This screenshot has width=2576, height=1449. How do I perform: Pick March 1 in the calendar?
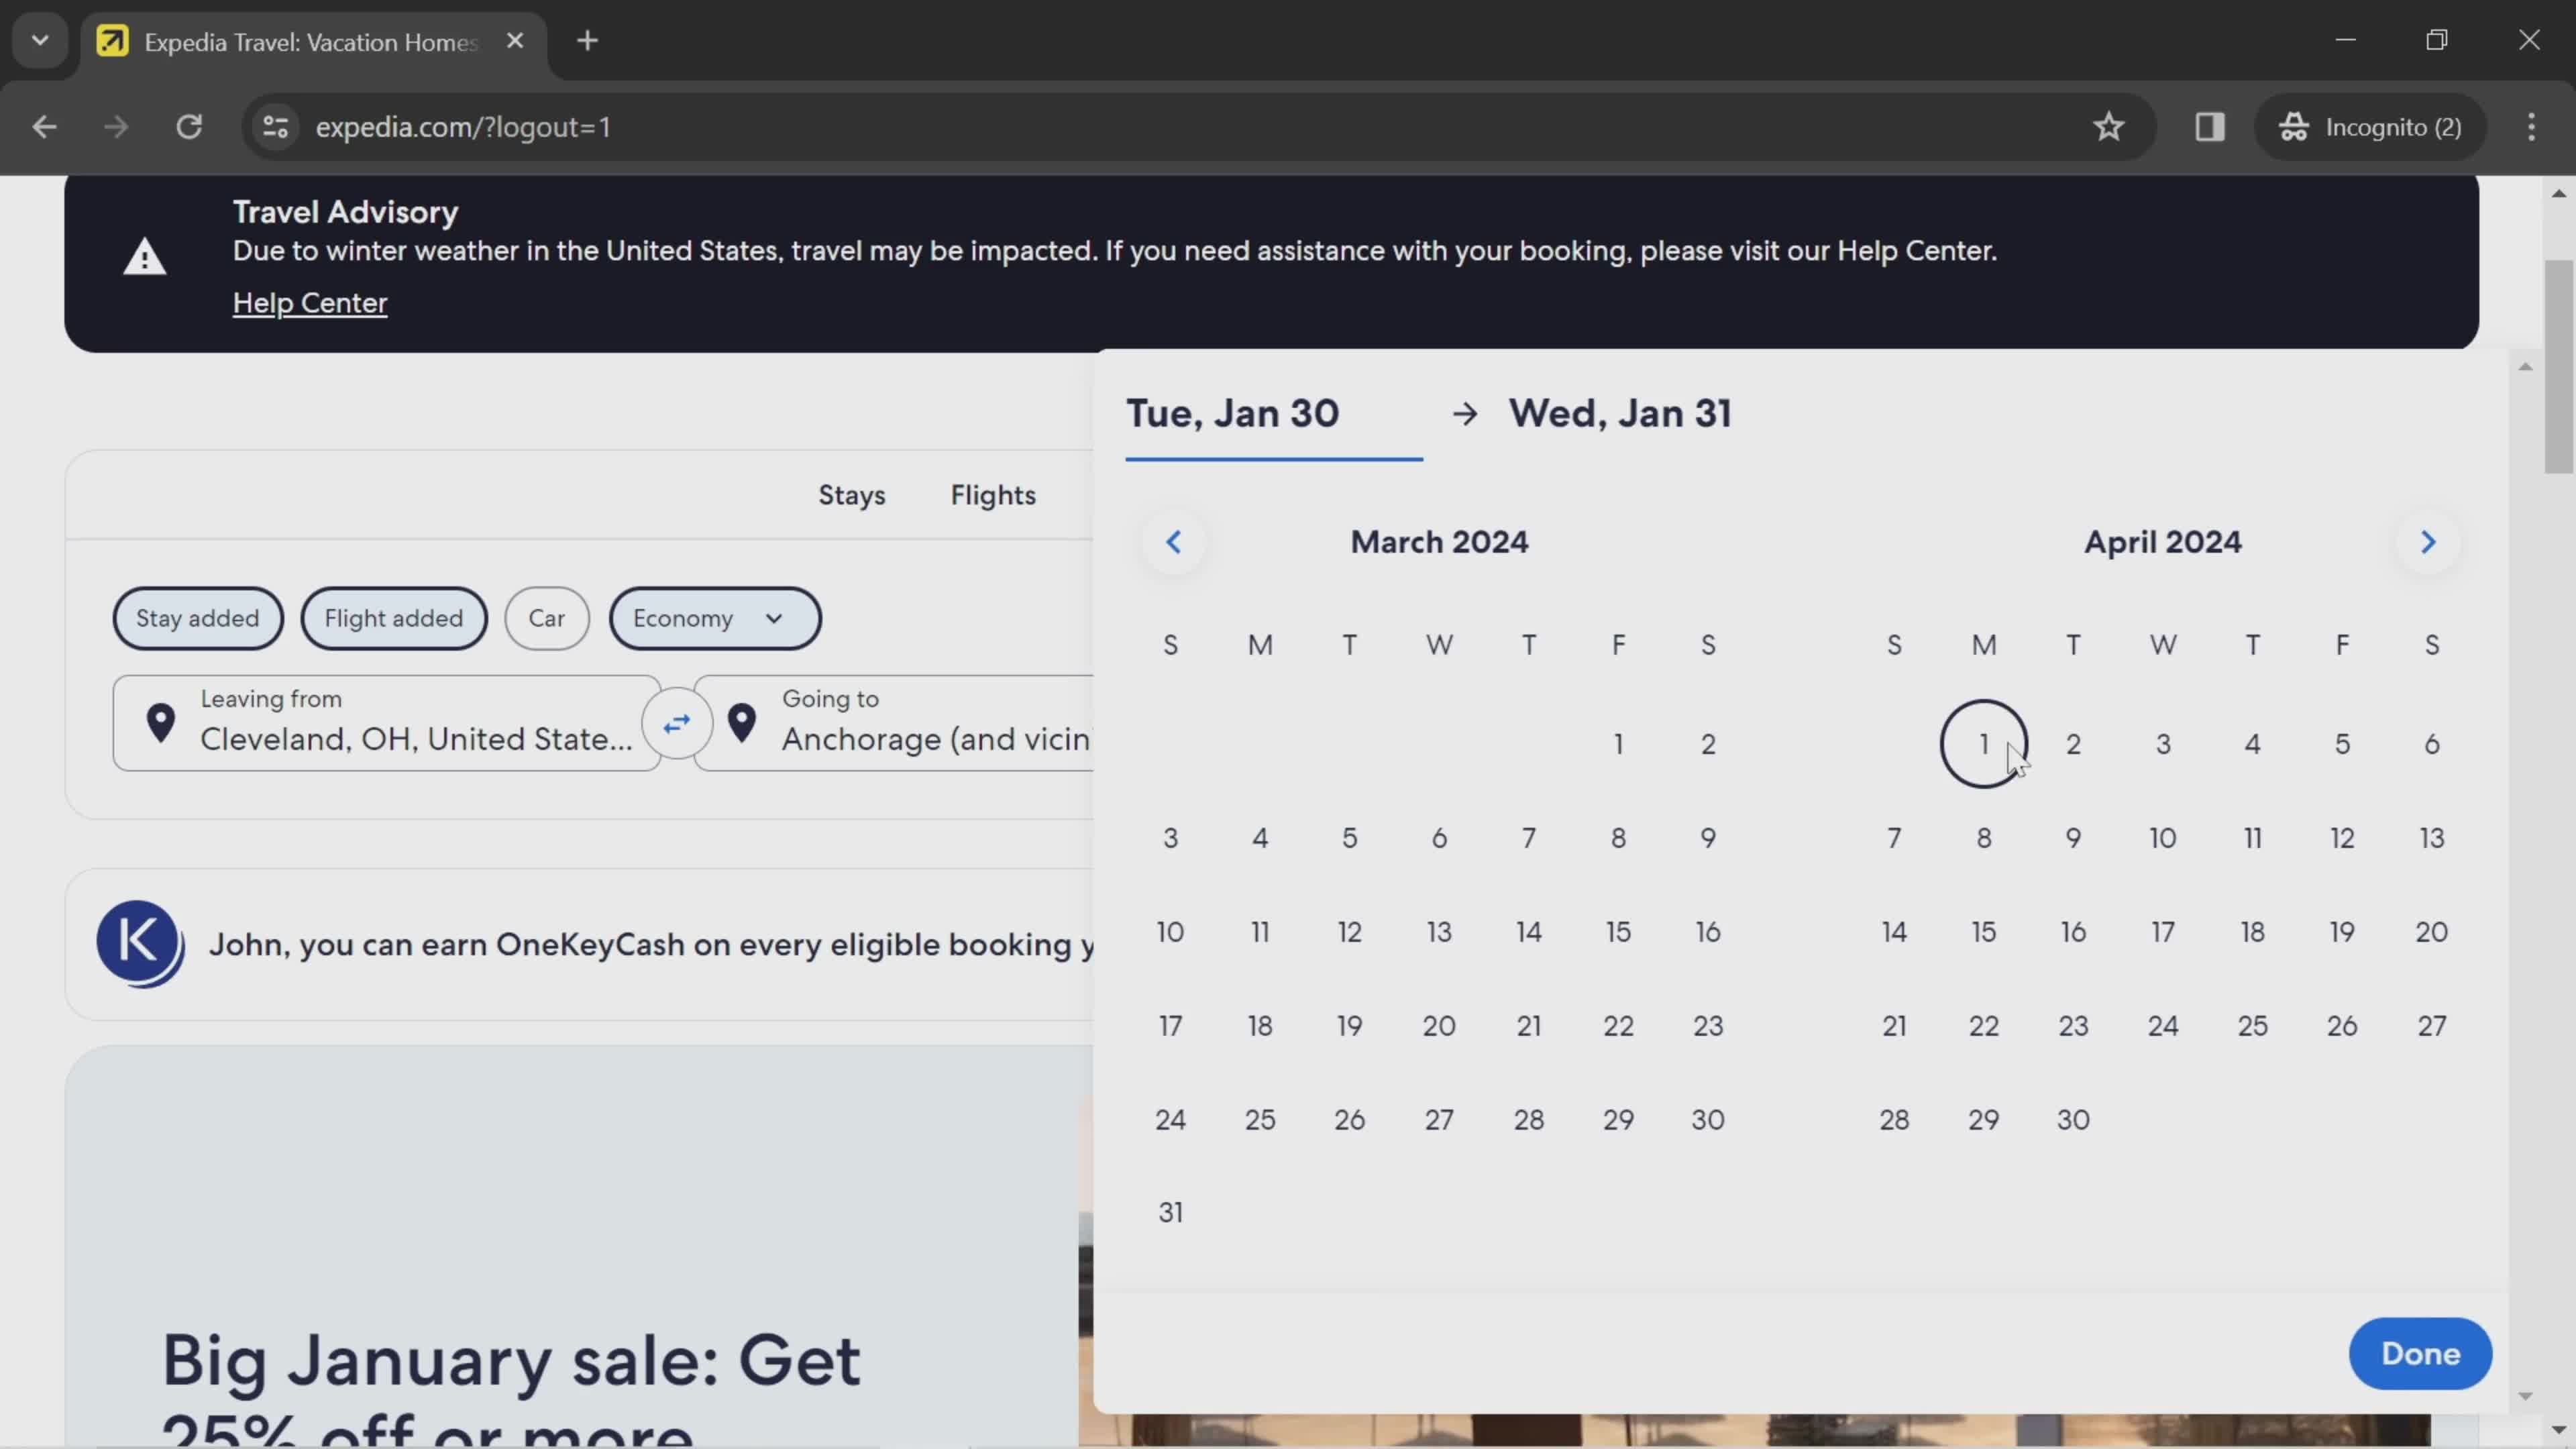click(x=1619, y=744)
